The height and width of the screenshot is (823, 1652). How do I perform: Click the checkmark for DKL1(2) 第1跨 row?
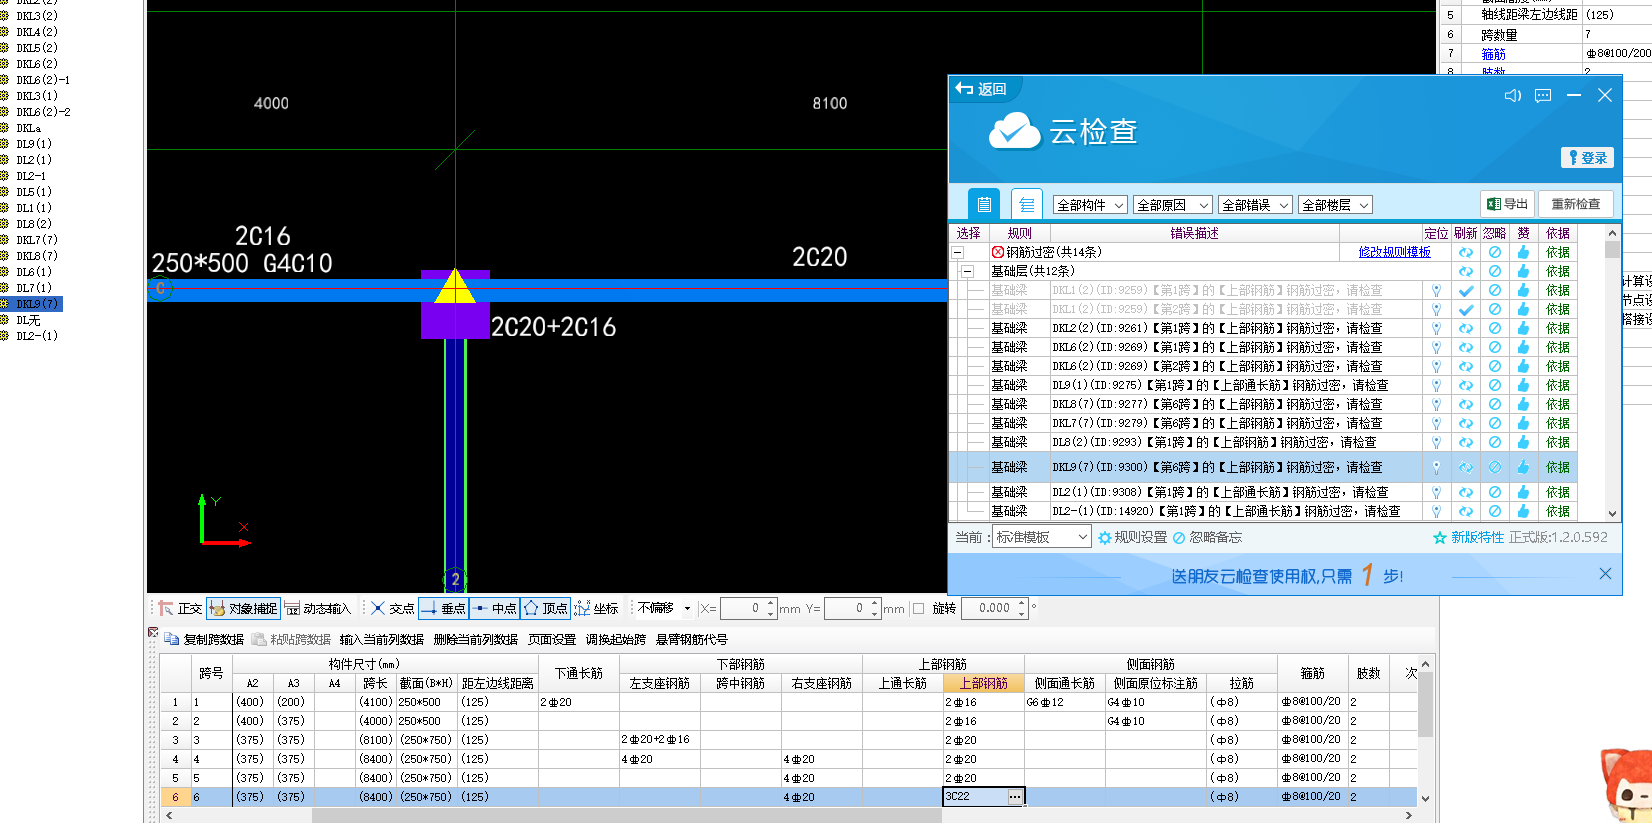(x=1465, y=290)
